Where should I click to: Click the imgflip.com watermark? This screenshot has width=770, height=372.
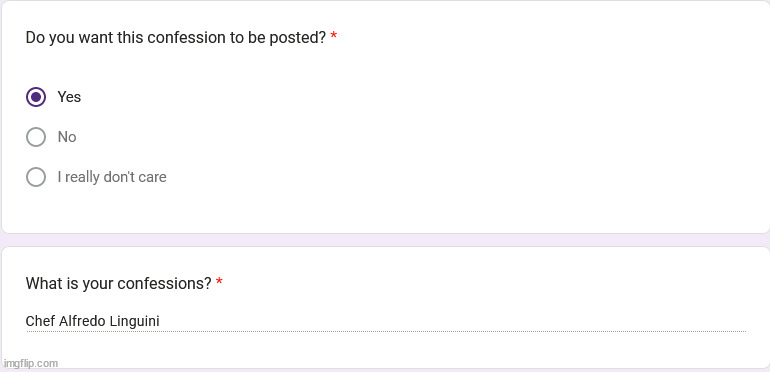point(30,364)
